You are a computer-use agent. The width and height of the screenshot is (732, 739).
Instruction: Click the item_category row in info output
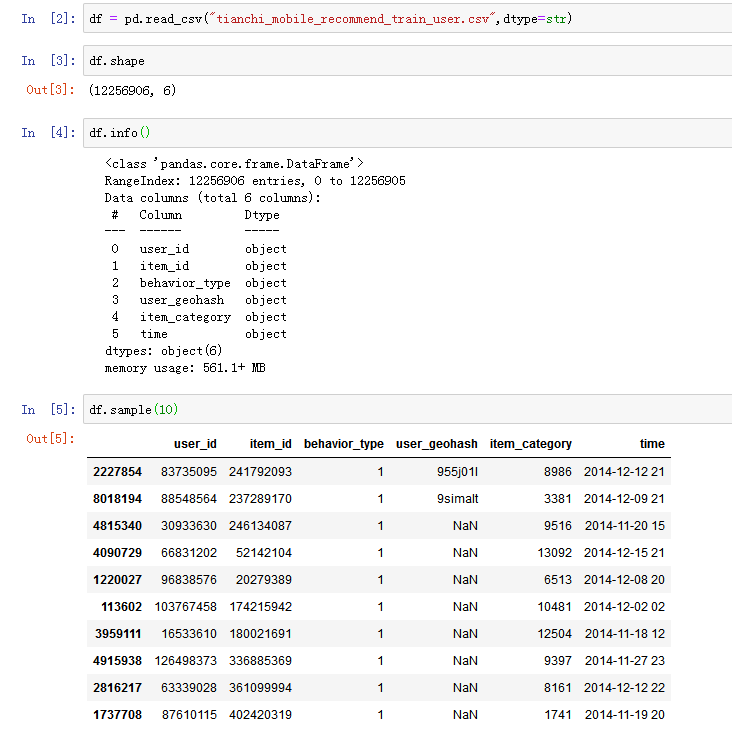tap(199, 317)
